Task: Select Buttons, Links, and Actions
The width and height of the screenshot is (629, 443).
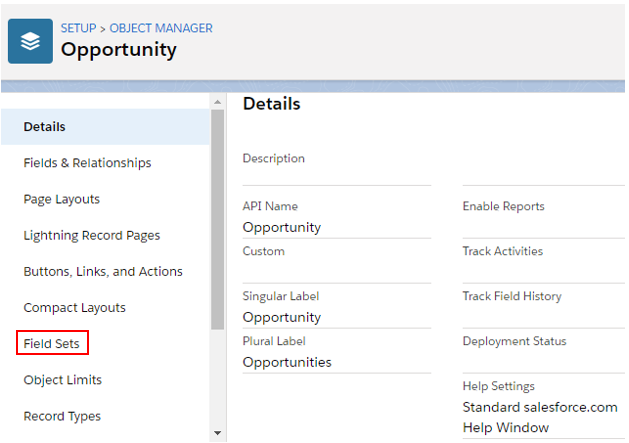Action: pos(103,271)
